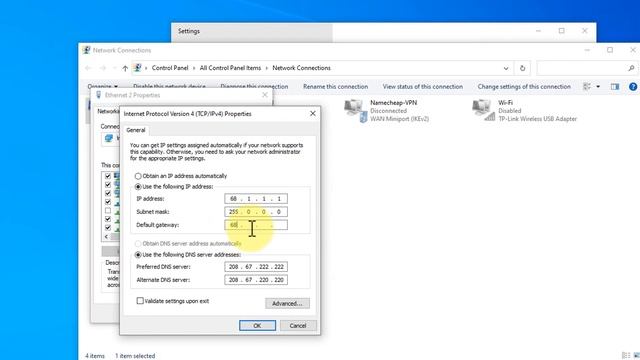The height and width of the screenshot is (360, 640).
Task: Navigate back in Network Connections window
Action: coord(88,68)
